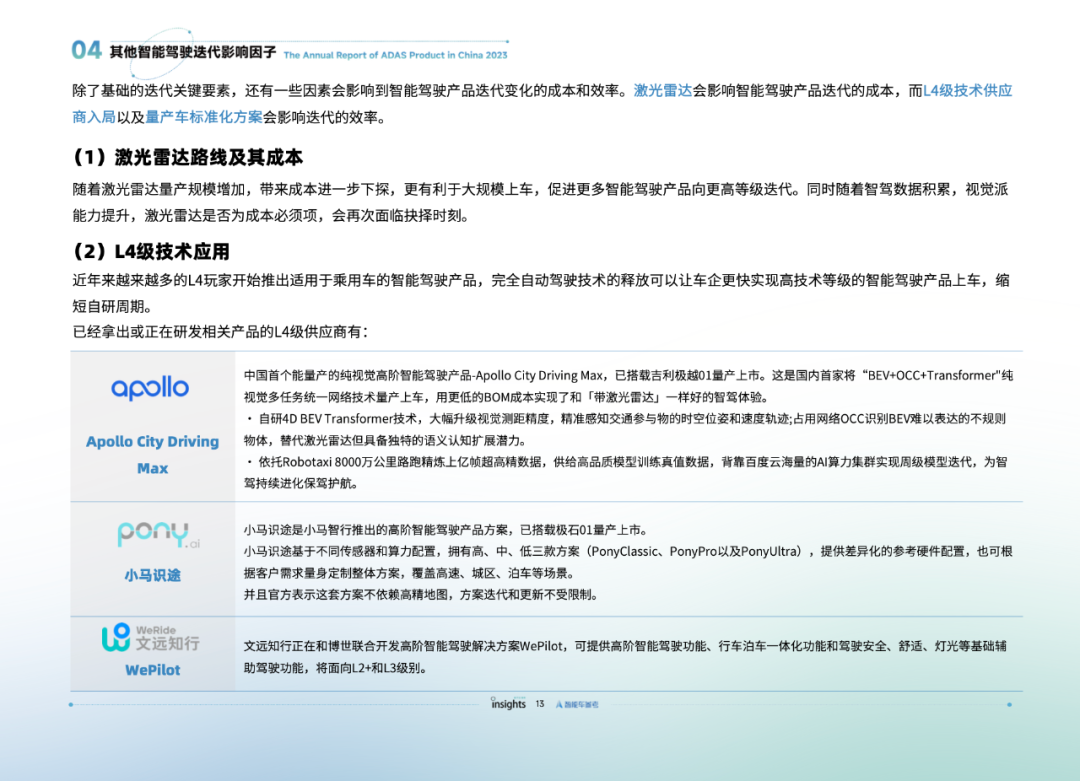Click line 并且官方表示这套方案不依赖高精地图
Image resolution: width=1080 pixels, height=781 pixels.
(420, 594)
